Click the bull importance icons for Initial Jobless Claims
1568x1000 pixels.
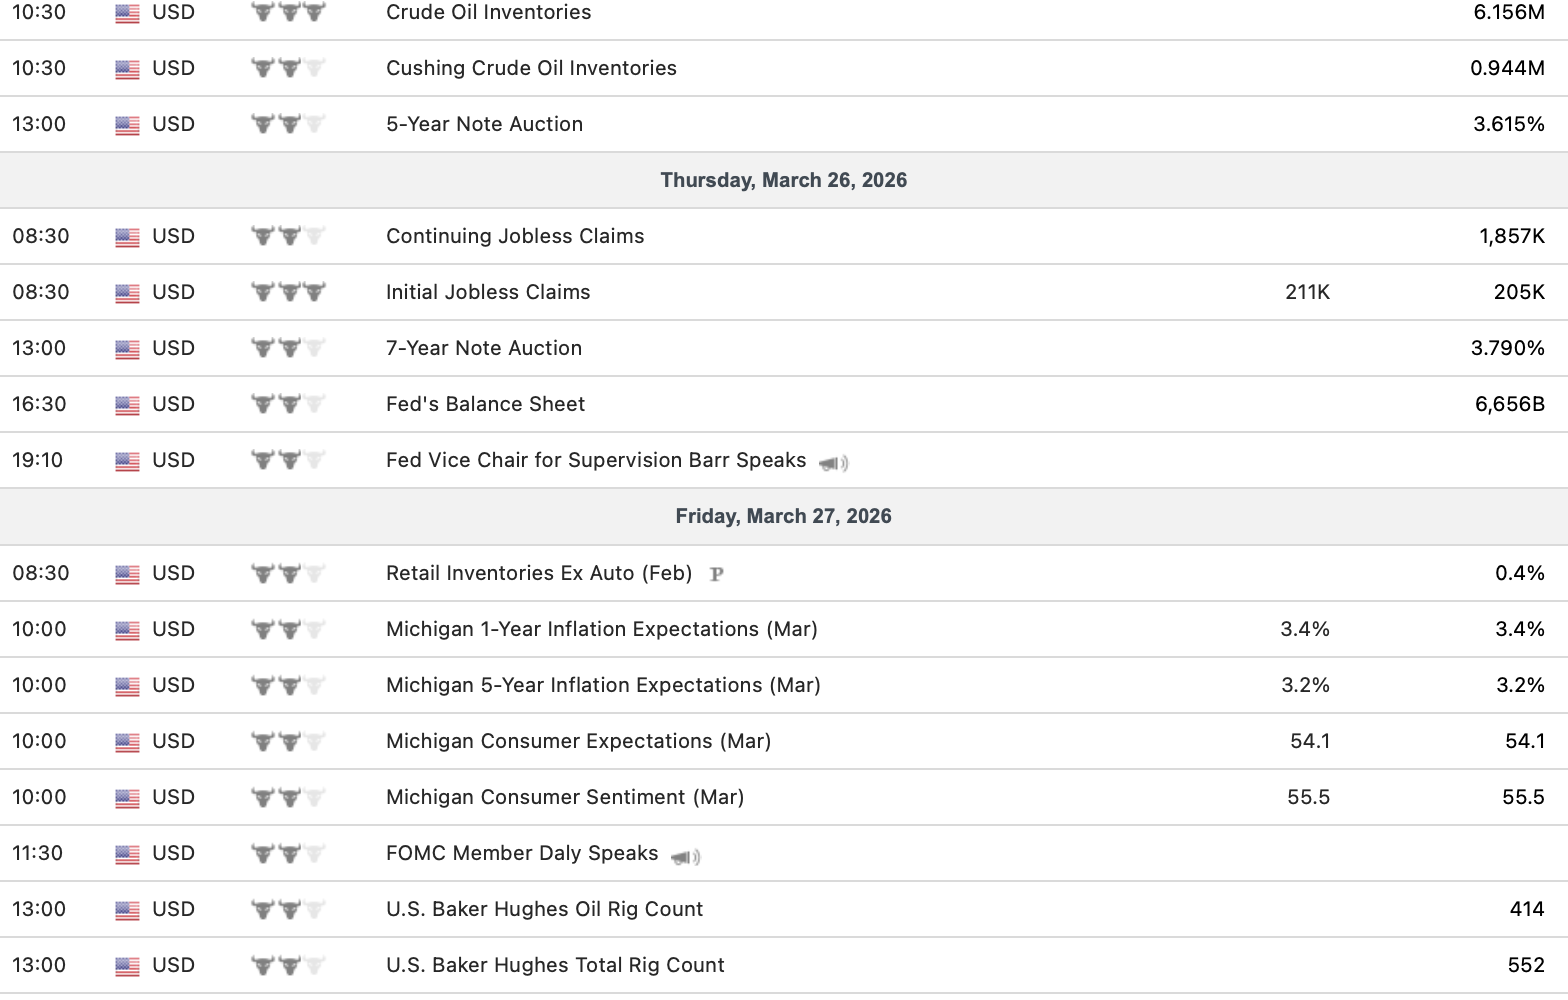pos(288,292)
